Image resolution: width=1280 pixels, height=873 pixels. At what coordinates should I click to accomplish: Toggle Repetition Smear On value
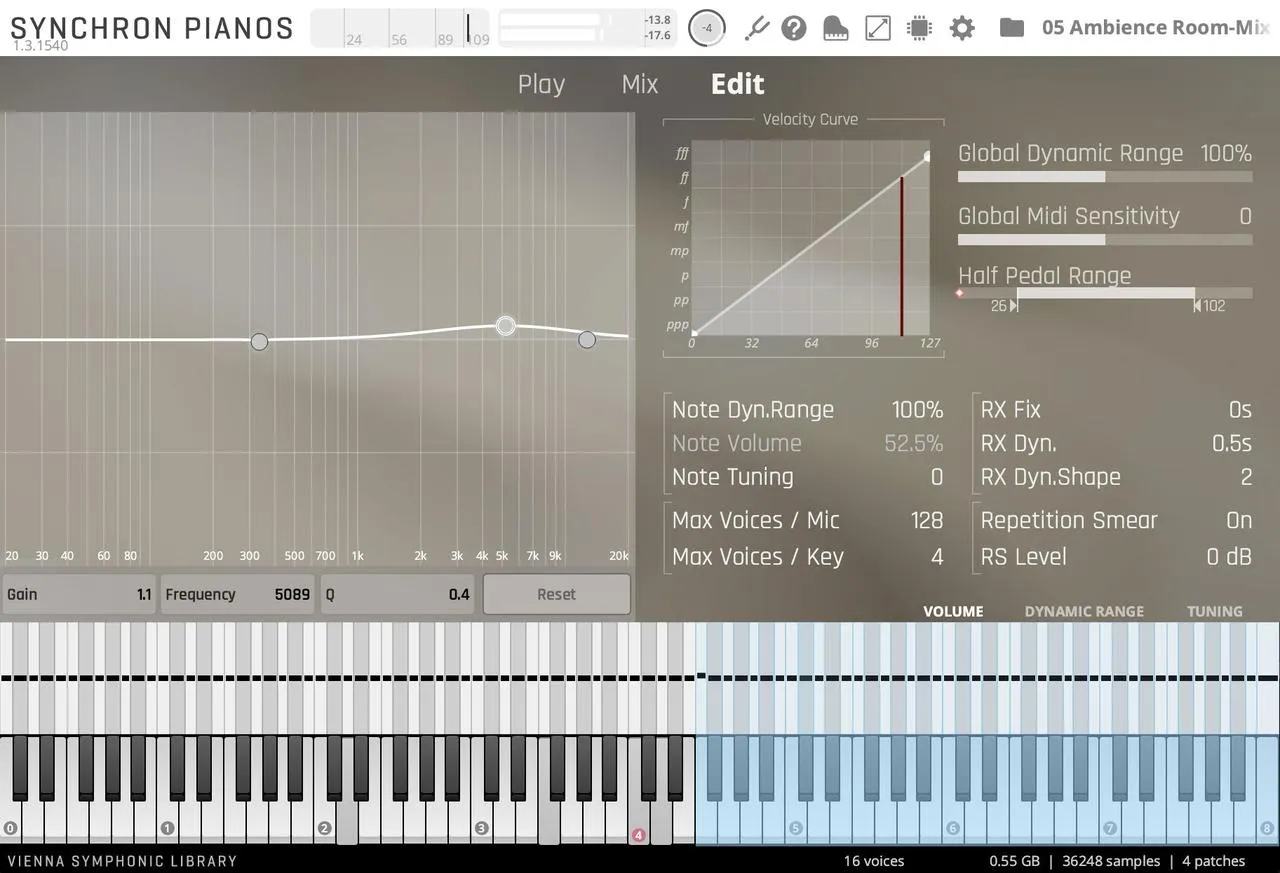pyautogui.click(x=1239, y=520)
